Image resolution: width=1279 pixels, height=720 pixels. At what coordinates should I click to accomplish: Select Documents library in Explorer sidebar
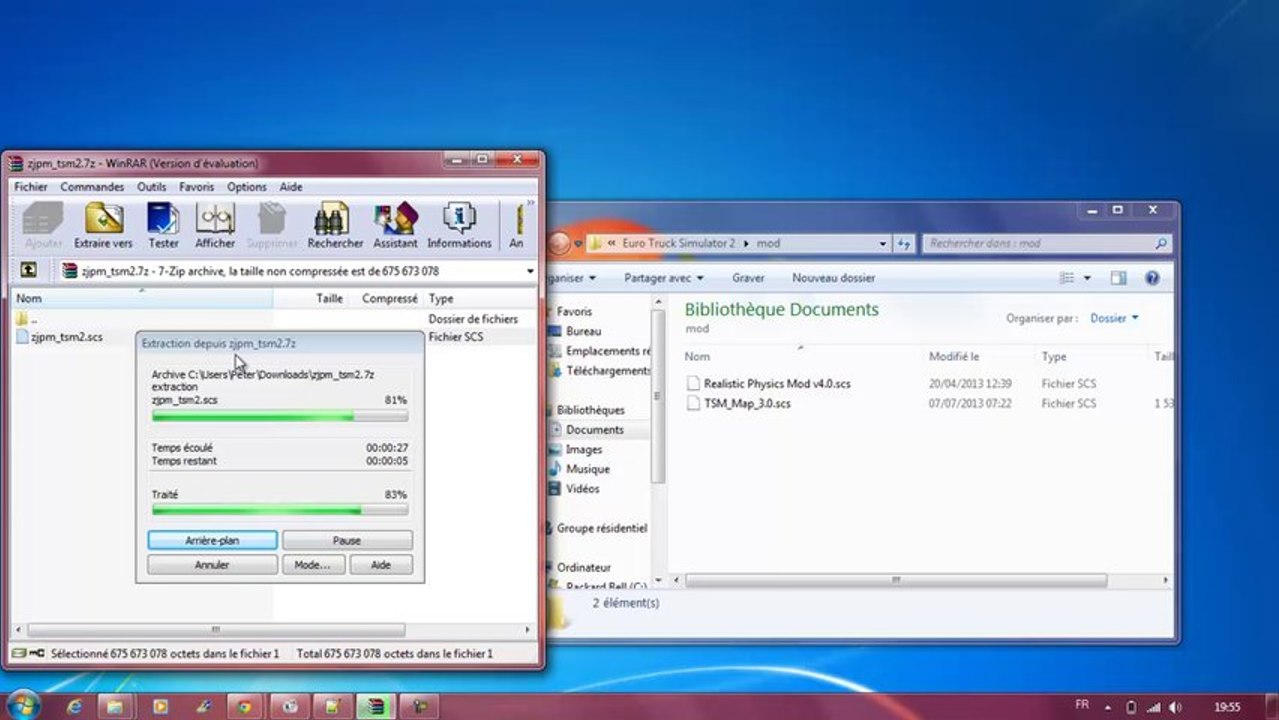(x=594, y=429)
